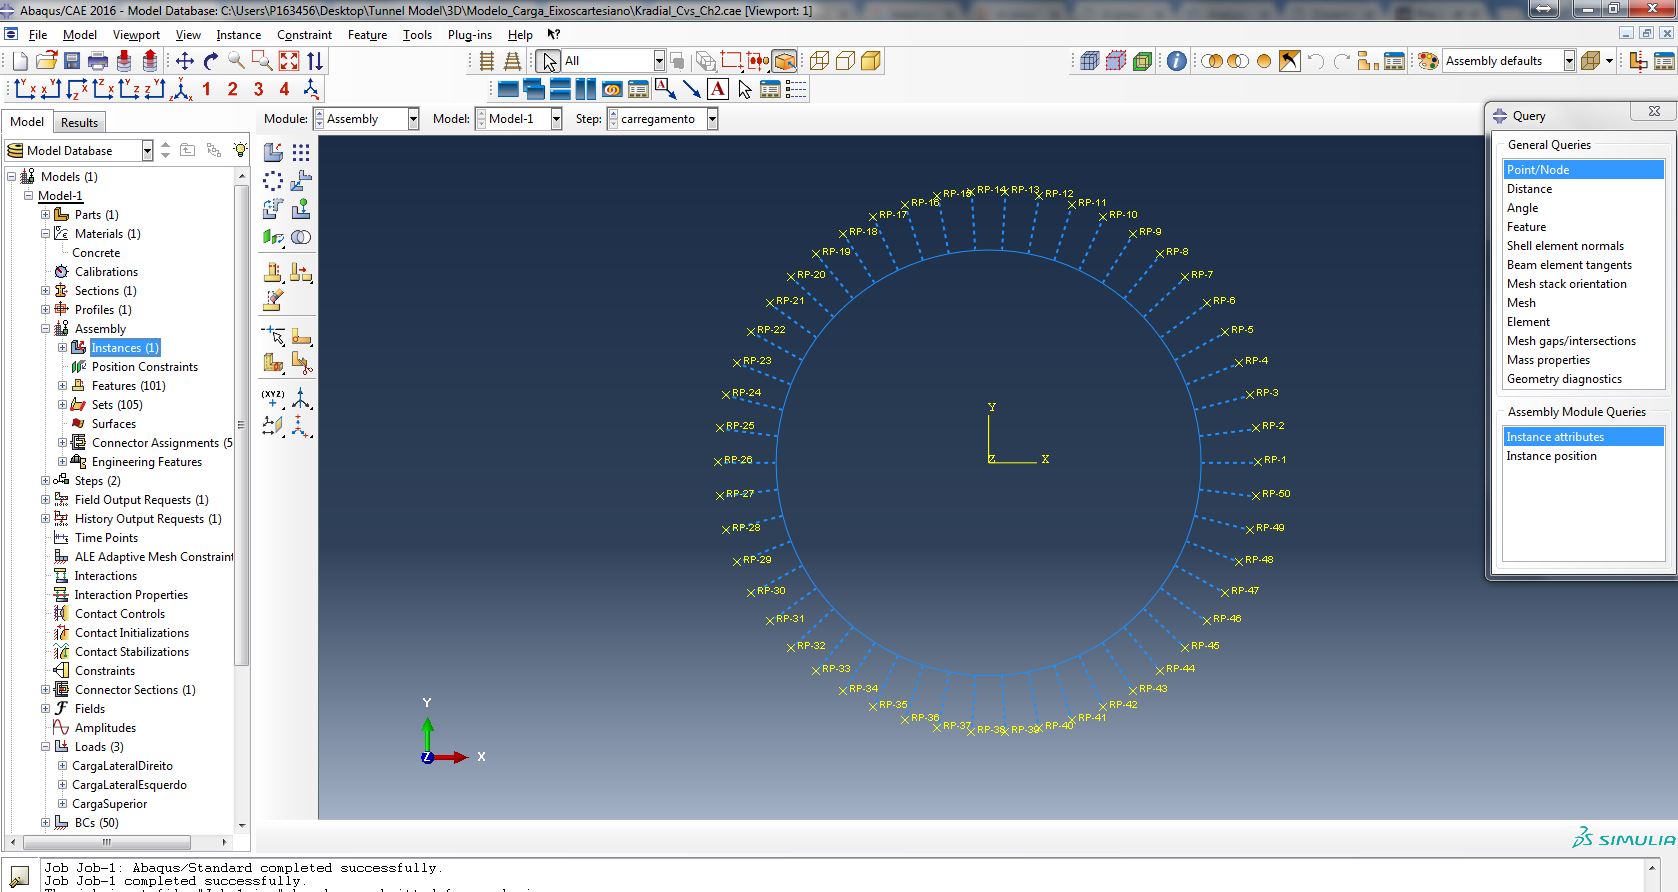
Task: Select Concrete material in tree
Action: [96, 253]
